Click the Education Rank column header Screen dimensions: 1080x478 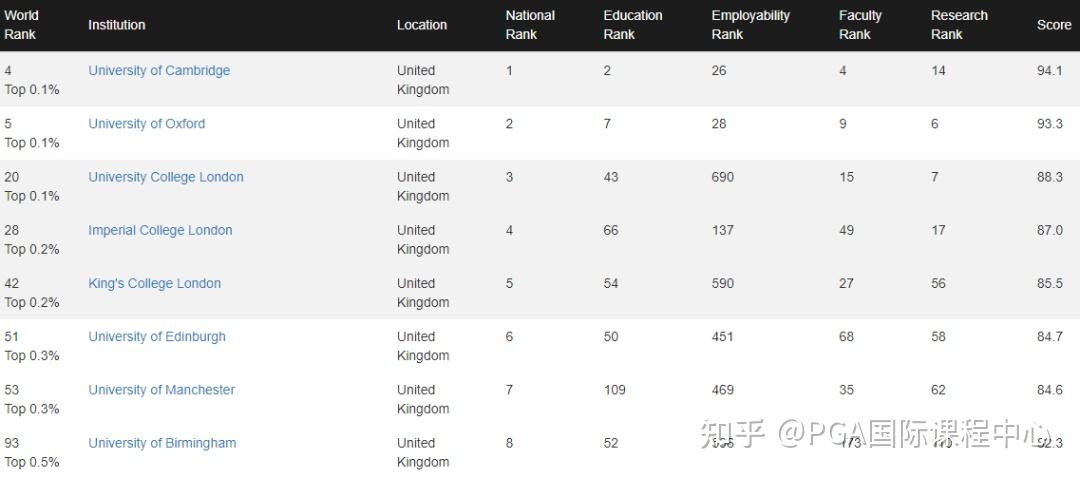[x=633, y=25]
